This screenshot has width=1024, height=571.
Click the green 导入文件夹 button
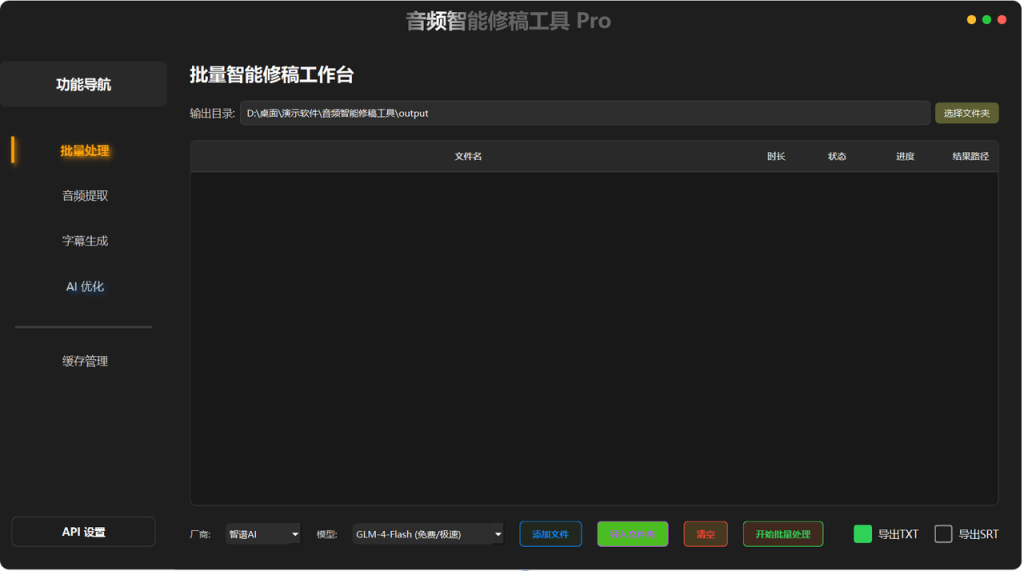[x=633, y=534]
